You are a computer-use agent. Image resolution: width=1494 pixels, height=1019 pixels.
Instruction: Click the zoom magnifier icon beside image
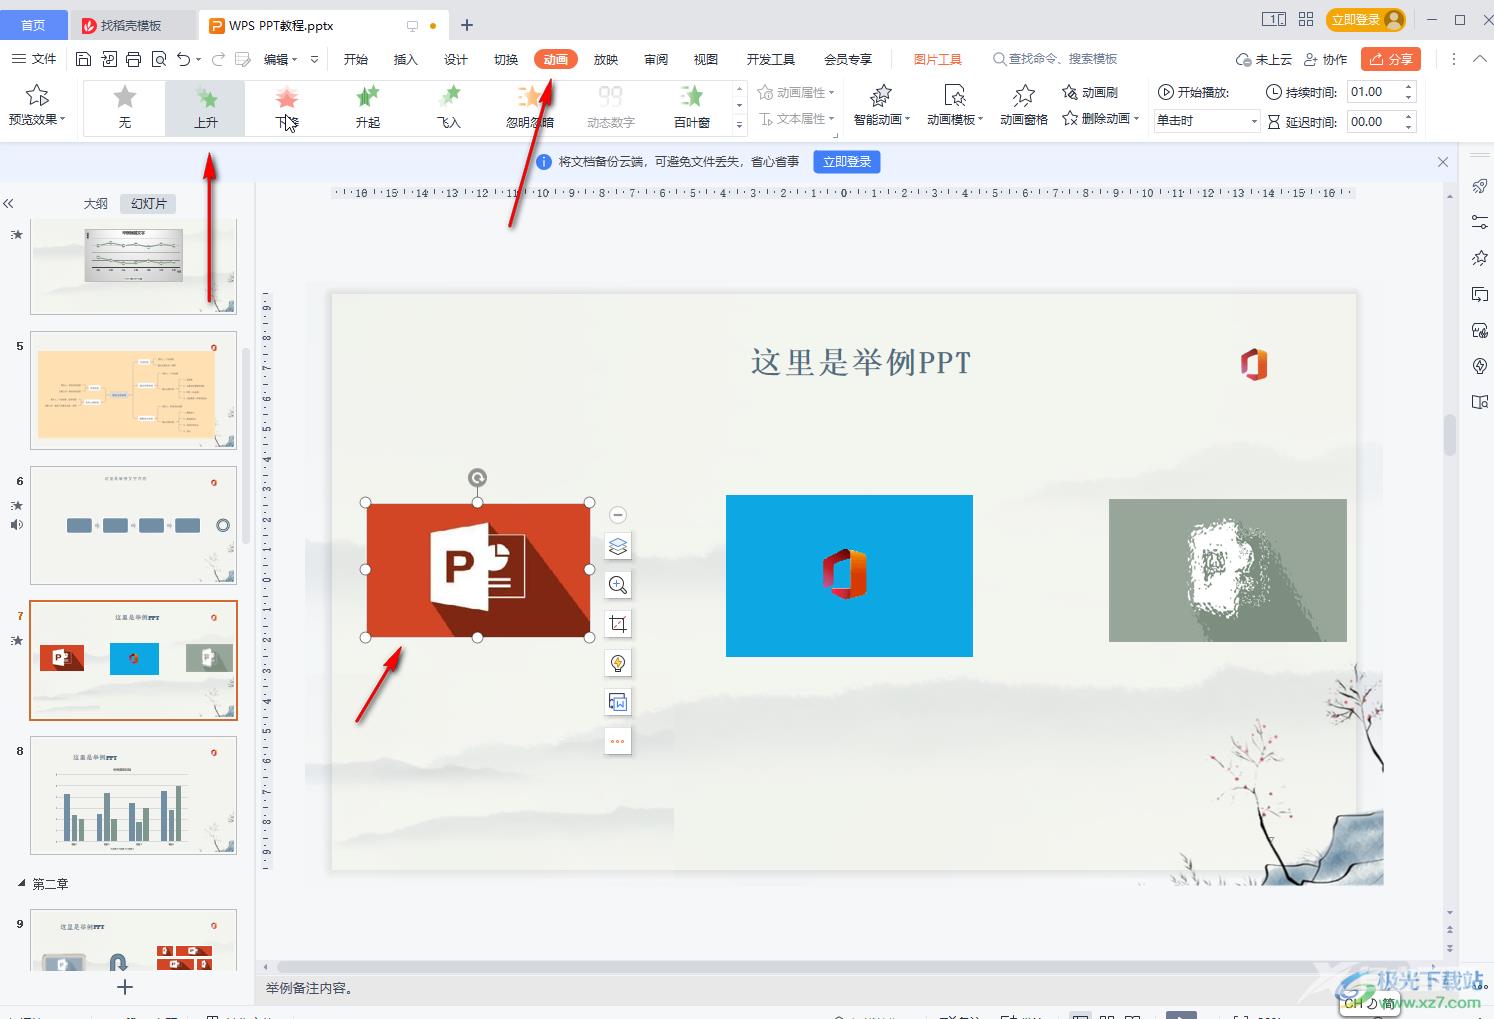[618, 585]
